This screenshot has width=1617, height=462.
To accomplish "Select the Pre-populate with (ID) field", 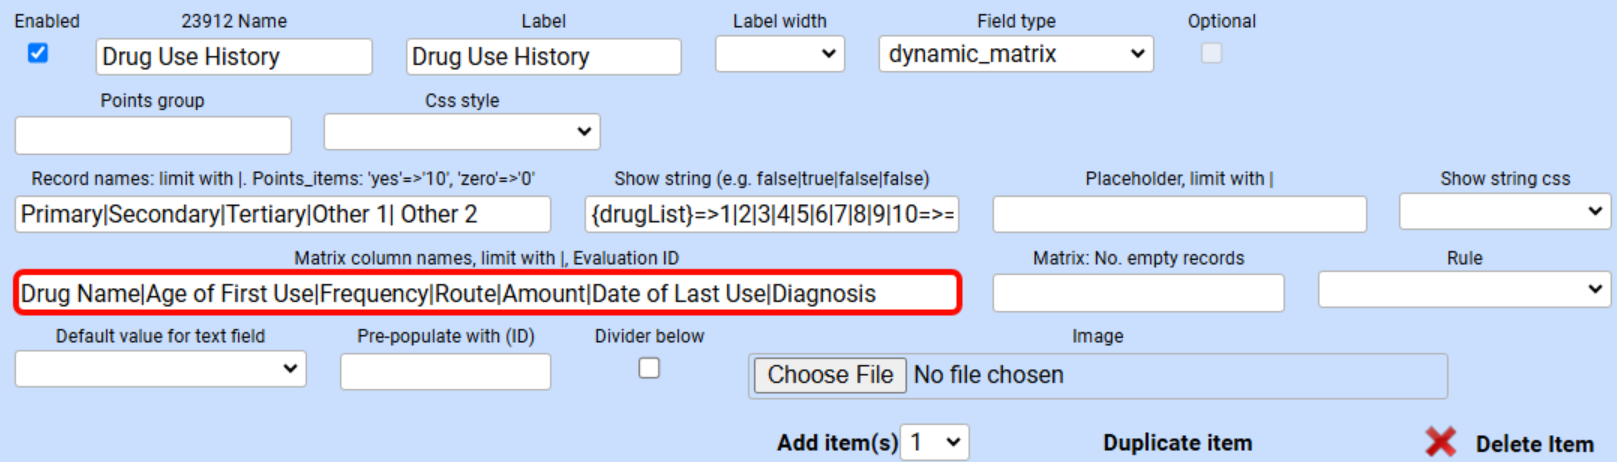I will tap(445, 372).
